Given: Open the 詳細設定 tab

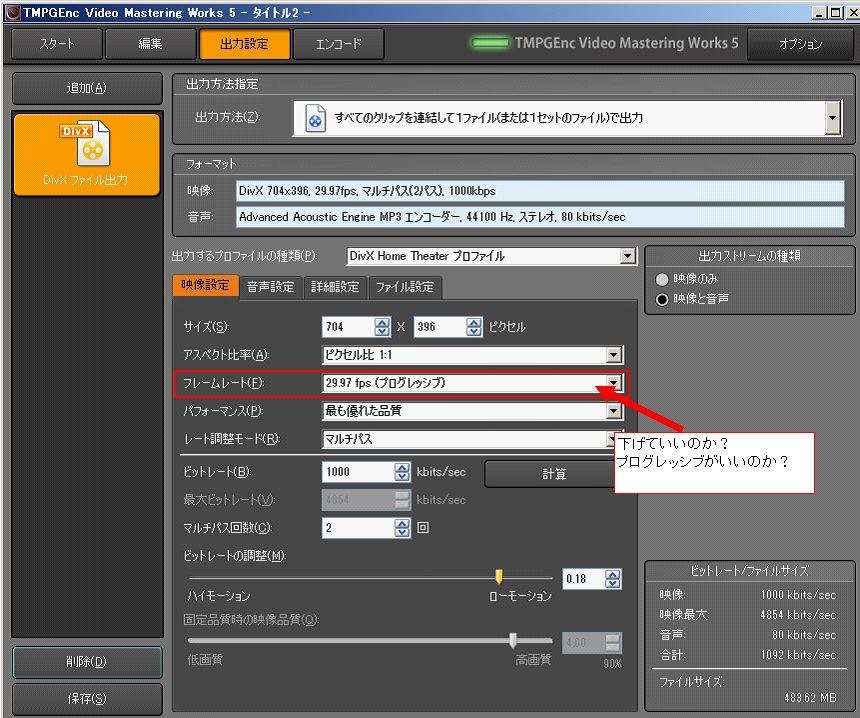Looking at the screenshot, I should click(335, 287).
